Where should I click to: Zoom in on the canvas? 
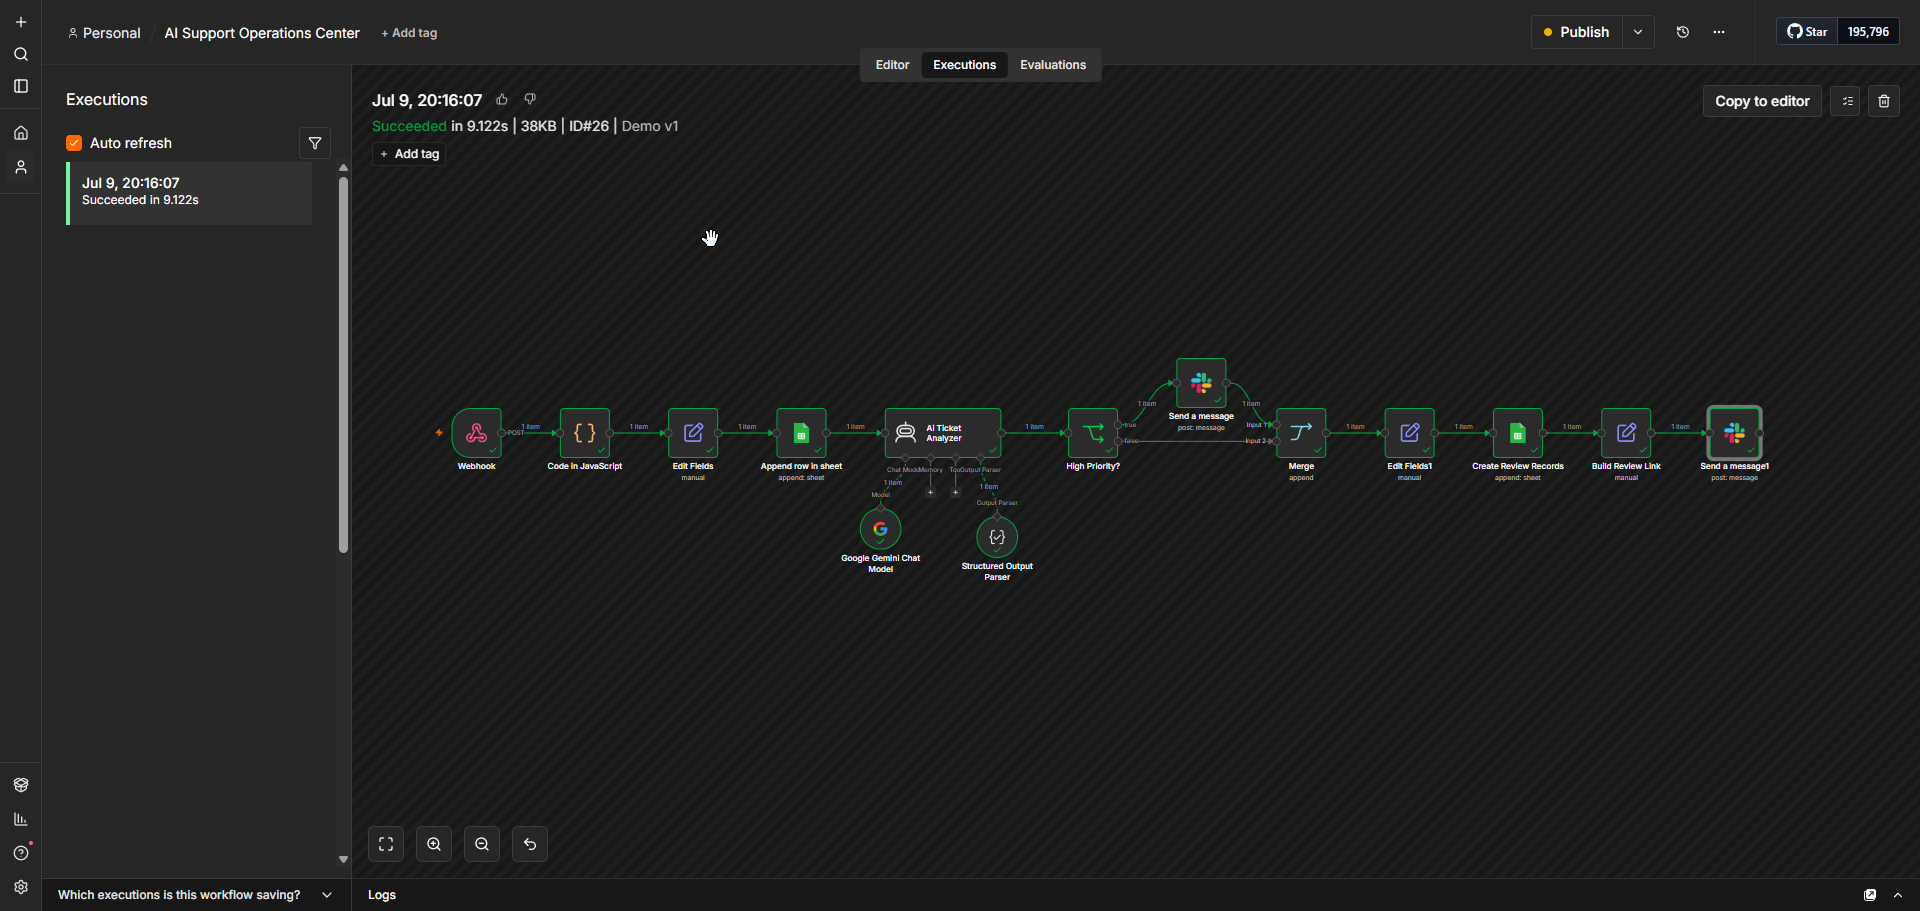pyautogui.click(x=434, y=844)
